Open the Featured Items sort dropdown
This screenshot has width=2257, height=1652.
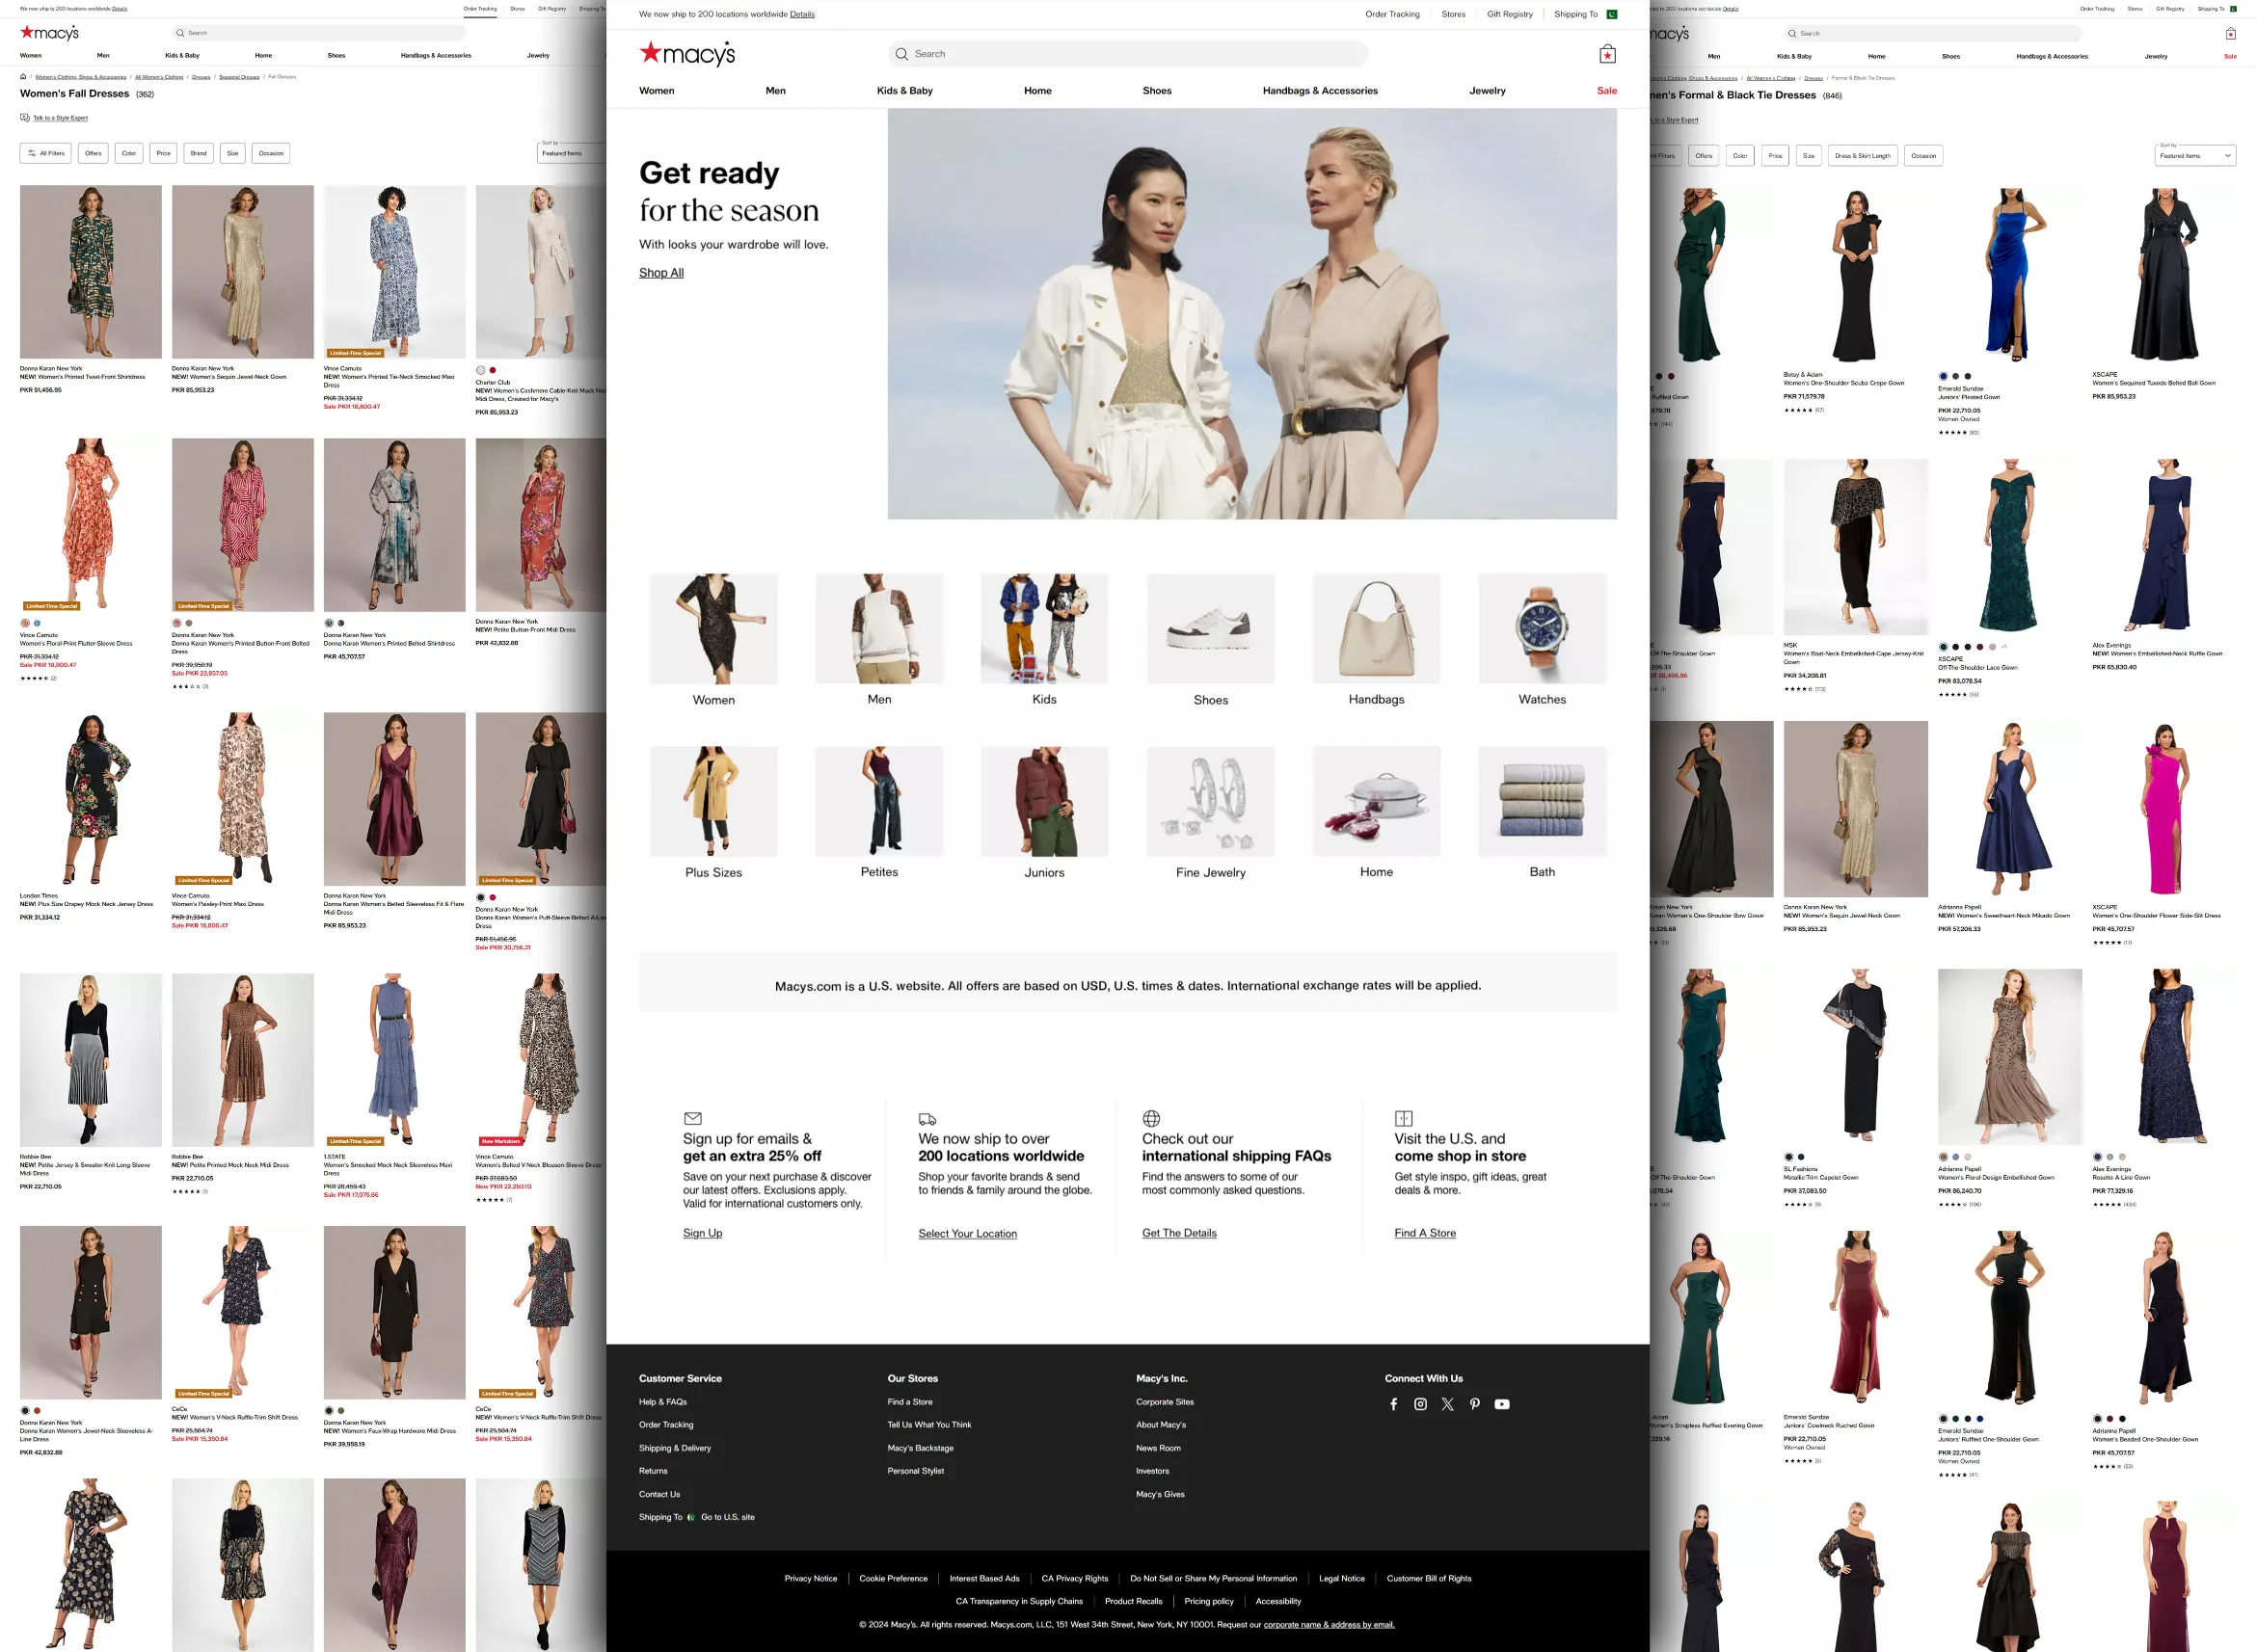point(2194,155)
